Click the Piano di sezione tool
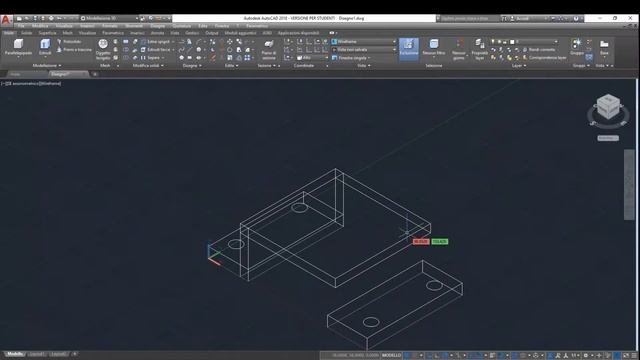 tap(269, 49)
